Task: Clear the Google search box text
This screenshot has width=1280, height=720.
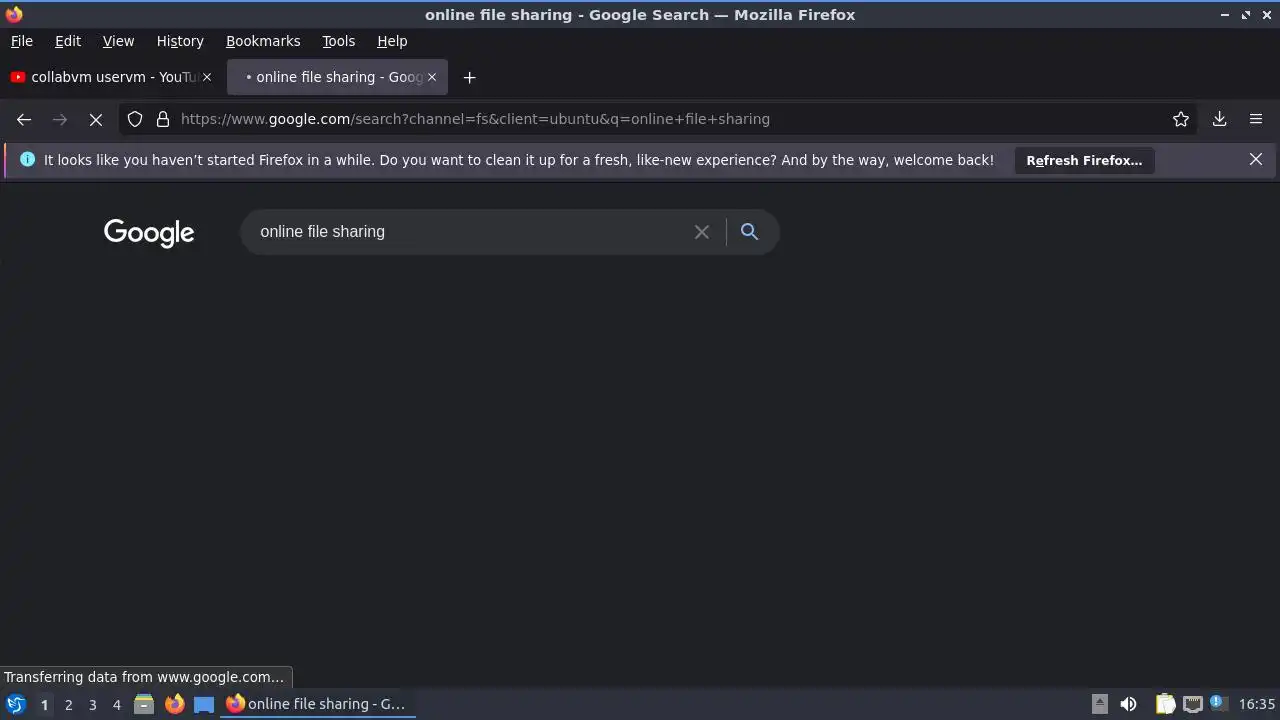Action: pos(702,232)
